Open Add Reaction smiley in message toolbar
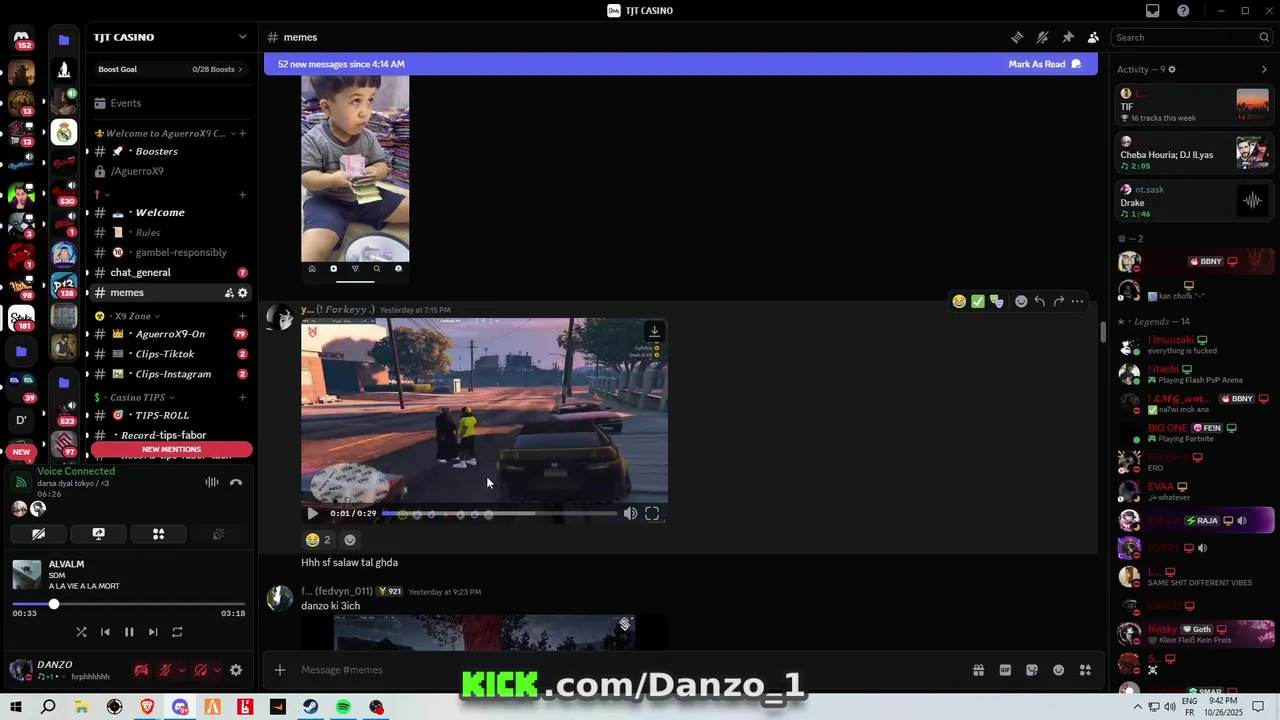The height and width of the screenshot is (720, 1280). [1021, 301]
